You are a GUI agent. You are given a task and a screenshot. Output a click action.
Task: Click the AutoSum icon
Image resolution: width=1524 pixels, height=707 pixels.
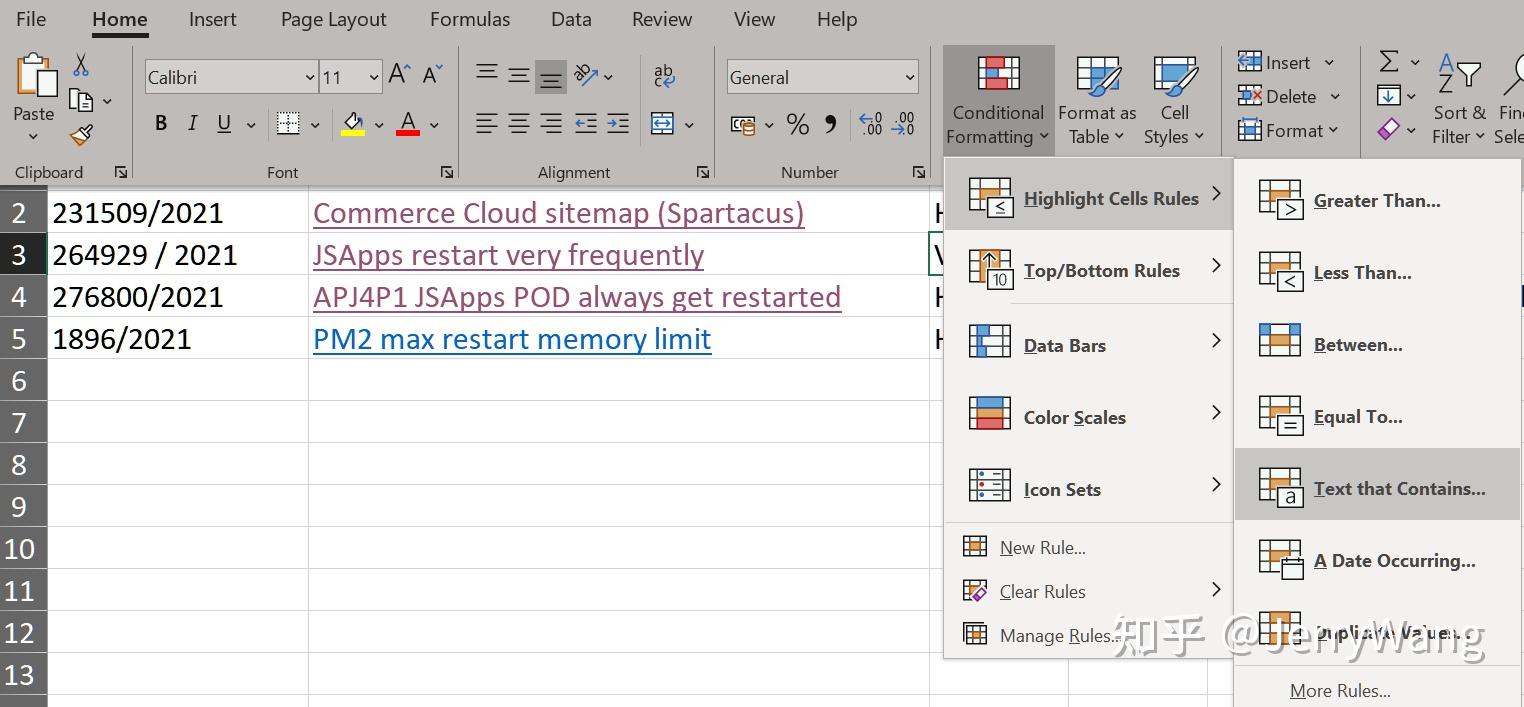tap(1390, 60)
